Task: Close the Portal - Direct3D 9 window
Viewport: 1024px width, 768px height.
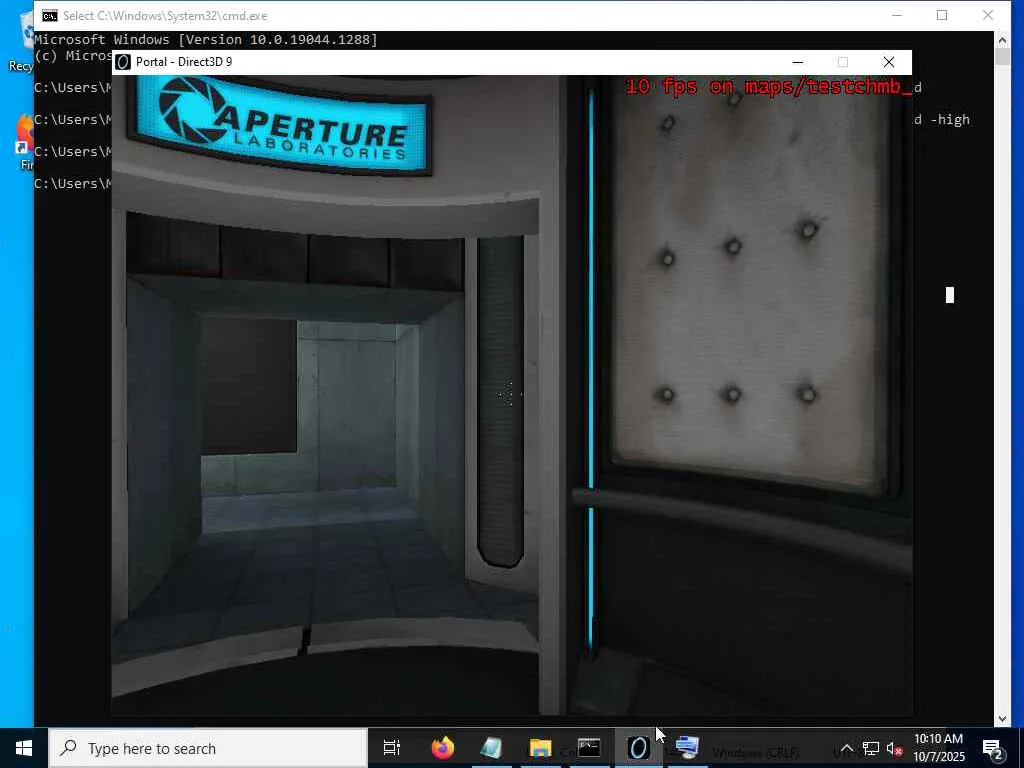Action: pos(889,62)
